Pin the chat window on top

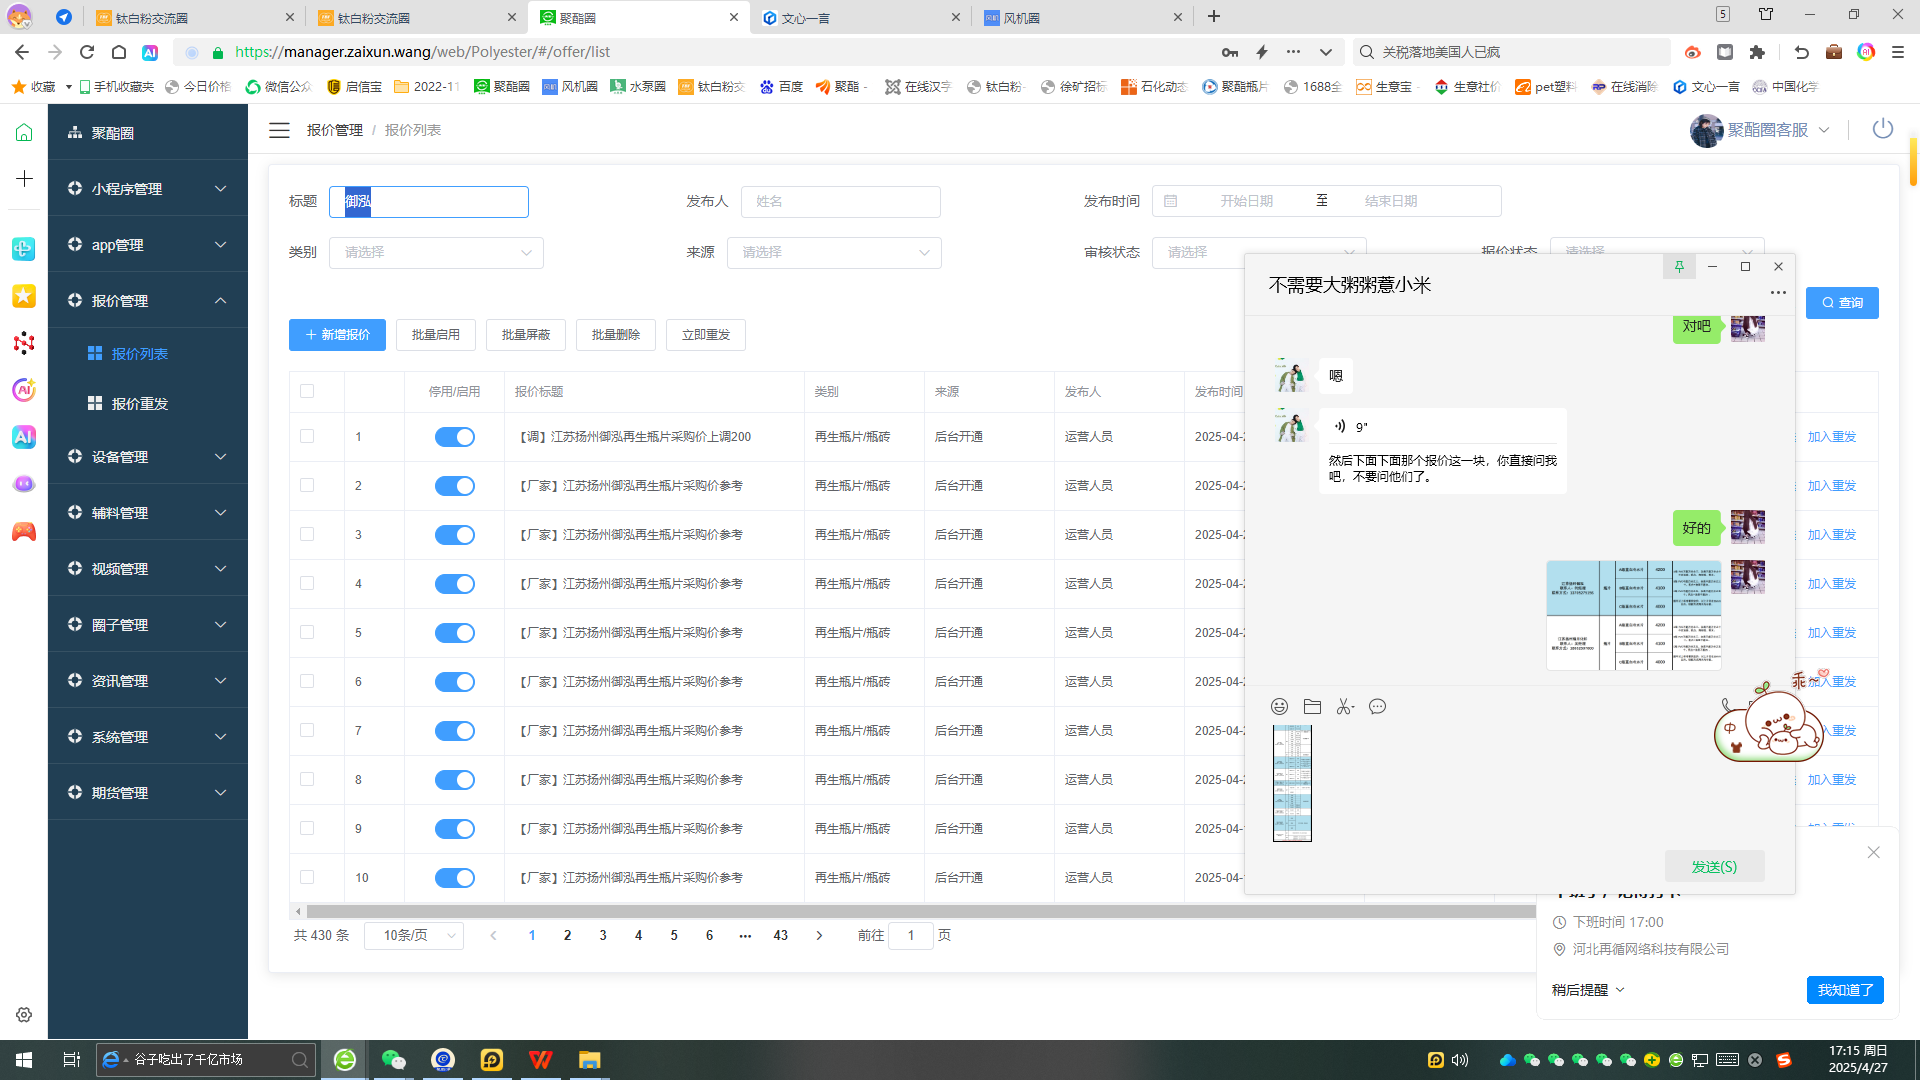click(x=1679, y=266)
